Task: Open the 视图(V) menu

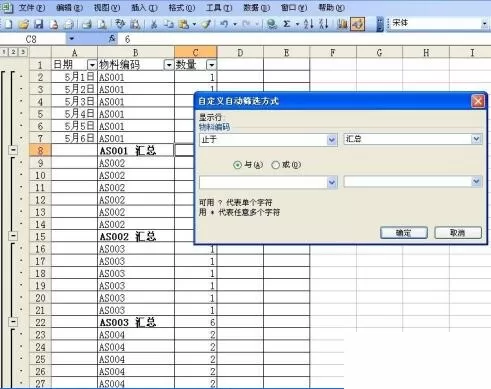Action: tap(107, 7)
